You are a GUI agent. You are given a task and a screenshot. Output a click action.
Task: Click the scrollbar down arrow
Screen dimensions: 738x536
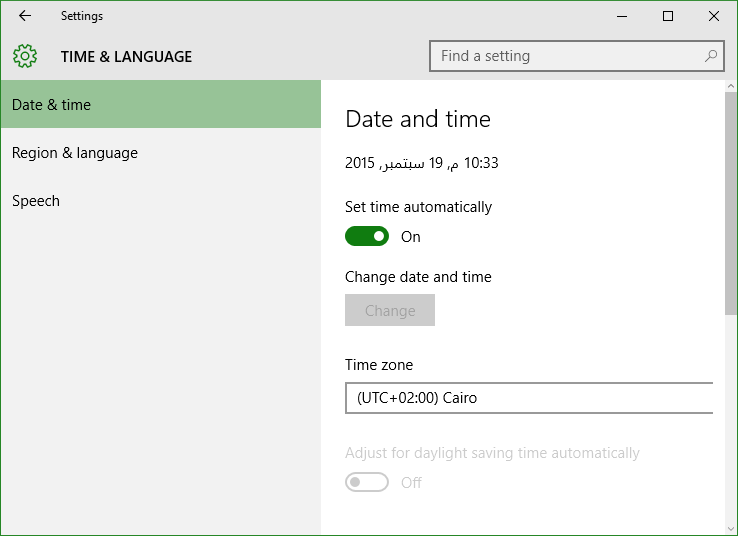click(730, 529)
